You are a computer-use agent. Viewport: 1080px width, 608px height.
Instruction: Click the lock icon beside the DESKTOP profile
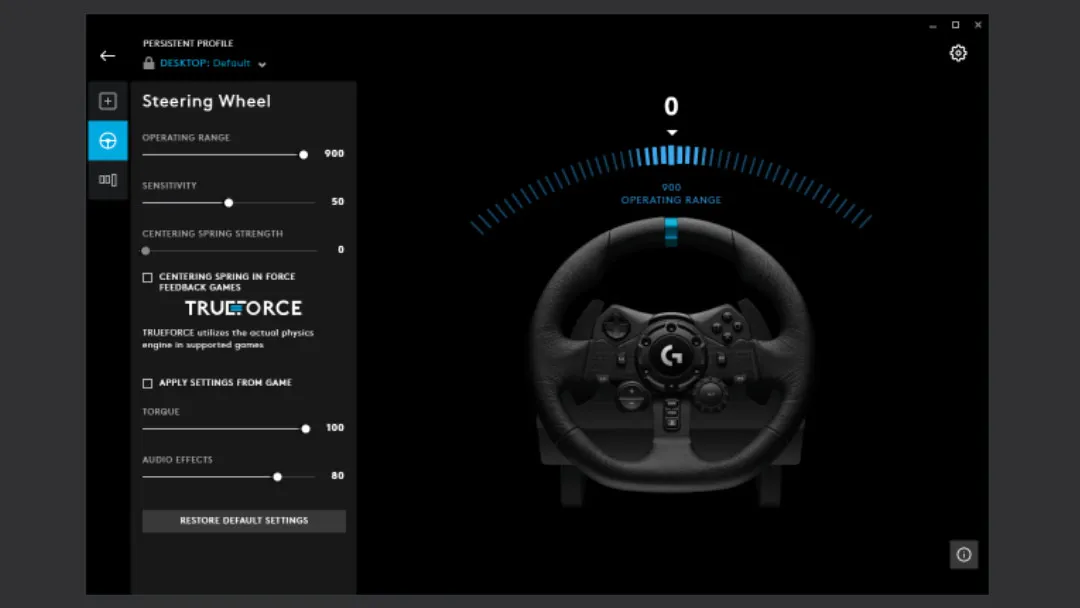coord(147,62)
